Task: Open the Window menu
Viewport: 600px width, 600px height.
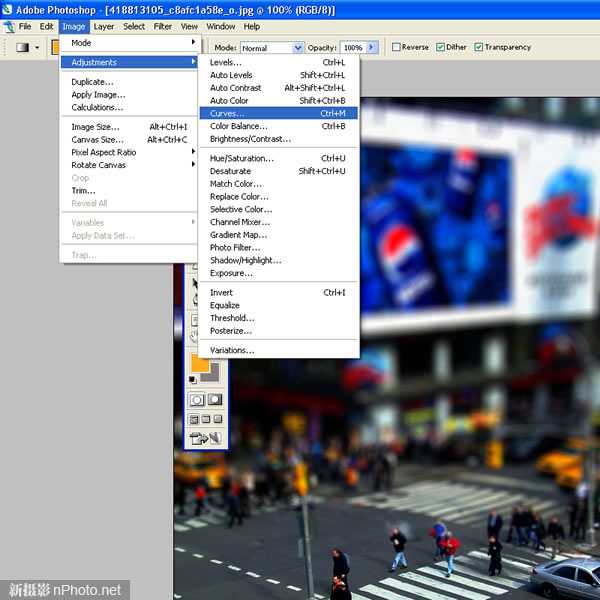Action: 220,27
